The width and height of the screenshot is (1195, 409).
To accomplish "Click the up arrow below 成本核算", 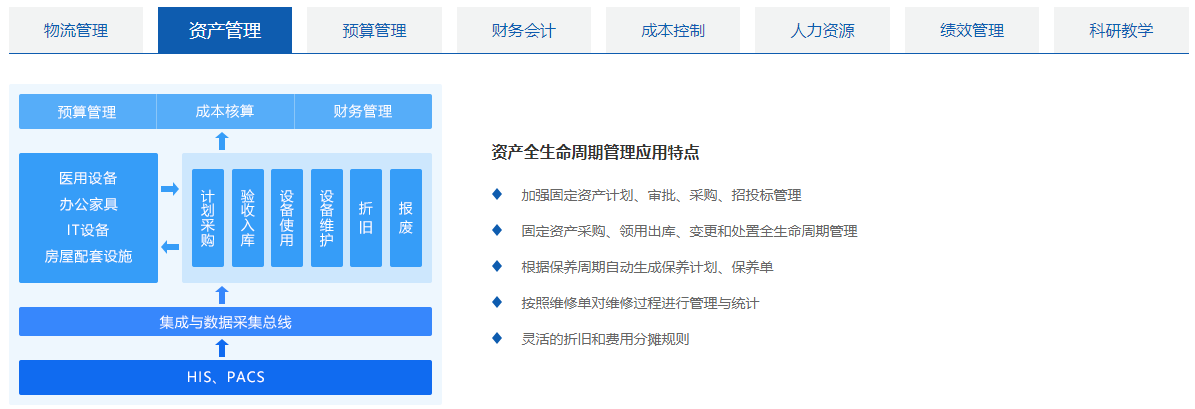I will (222, 141).
